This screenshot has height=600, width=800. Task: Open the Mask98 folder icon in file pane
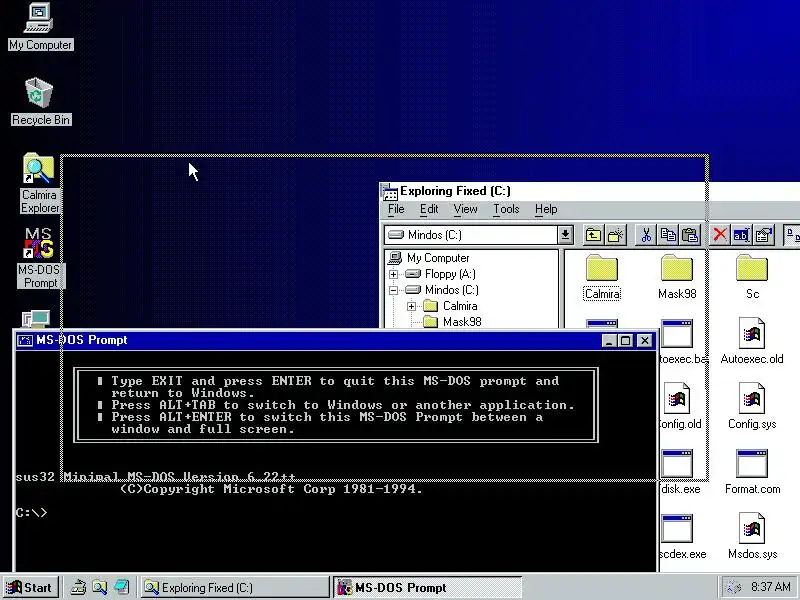click(677, 277)
